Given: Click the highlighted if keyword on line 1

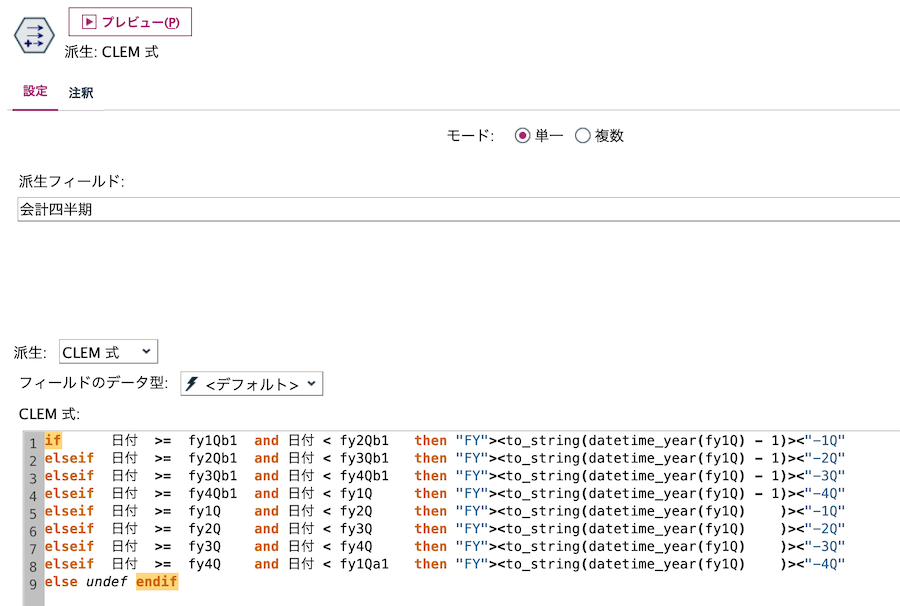Looking at the screenshot, I should click(x=52, y=440).
